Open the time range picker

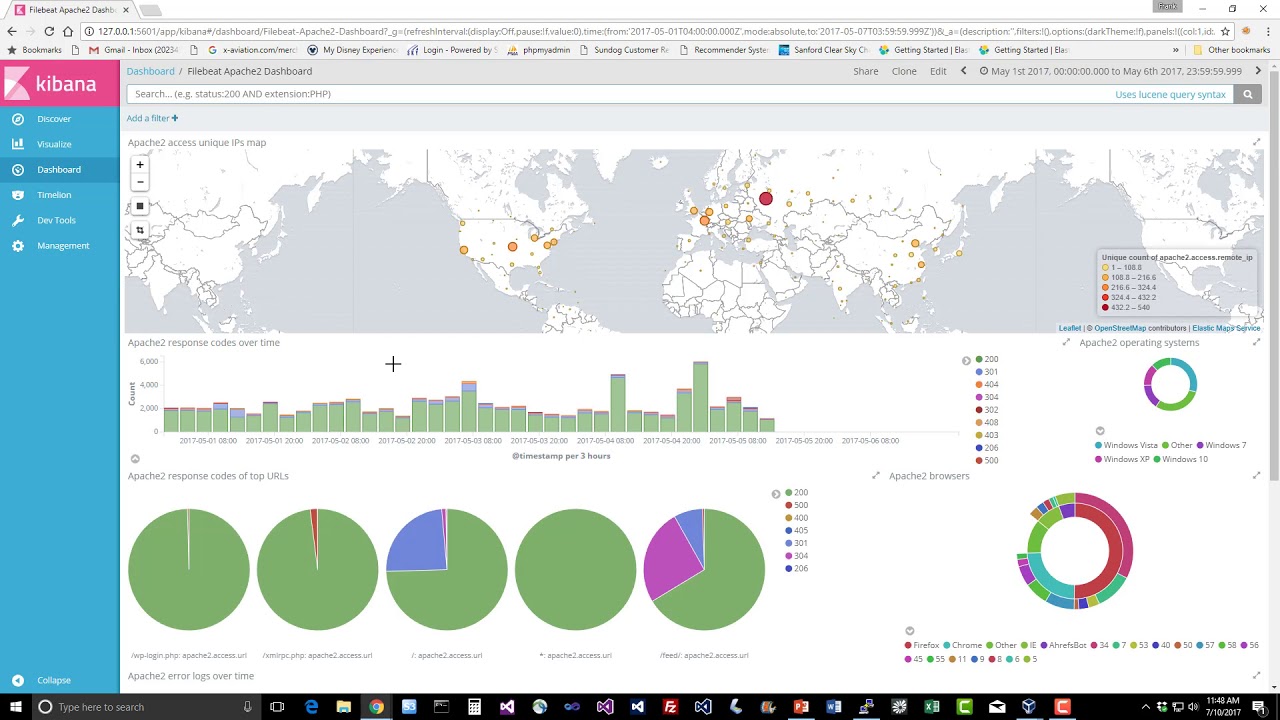pyautogui.click(x=1110, y=71)
